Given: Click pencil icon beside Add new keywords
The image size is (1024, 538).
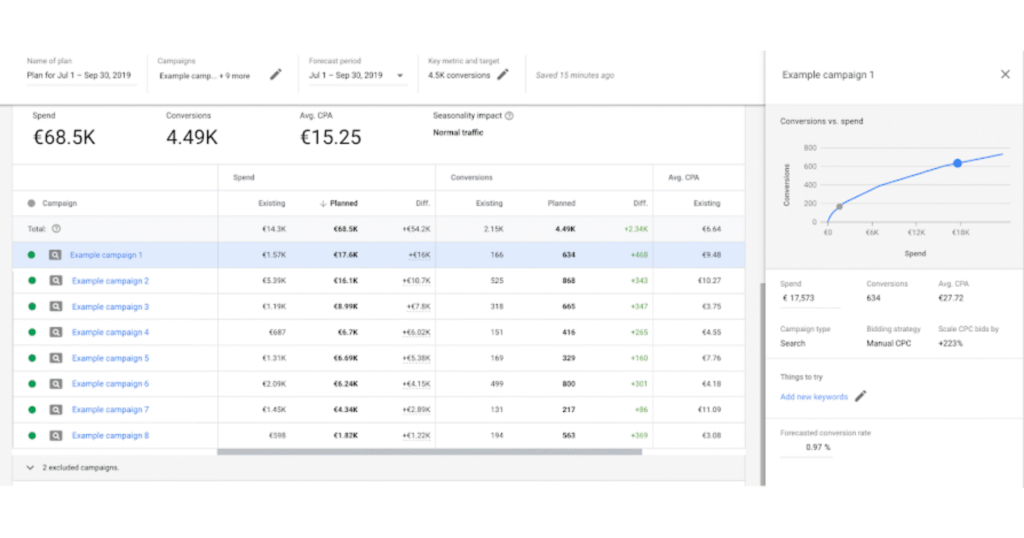Looking at the screenshot, I should [x=860, y=396].
